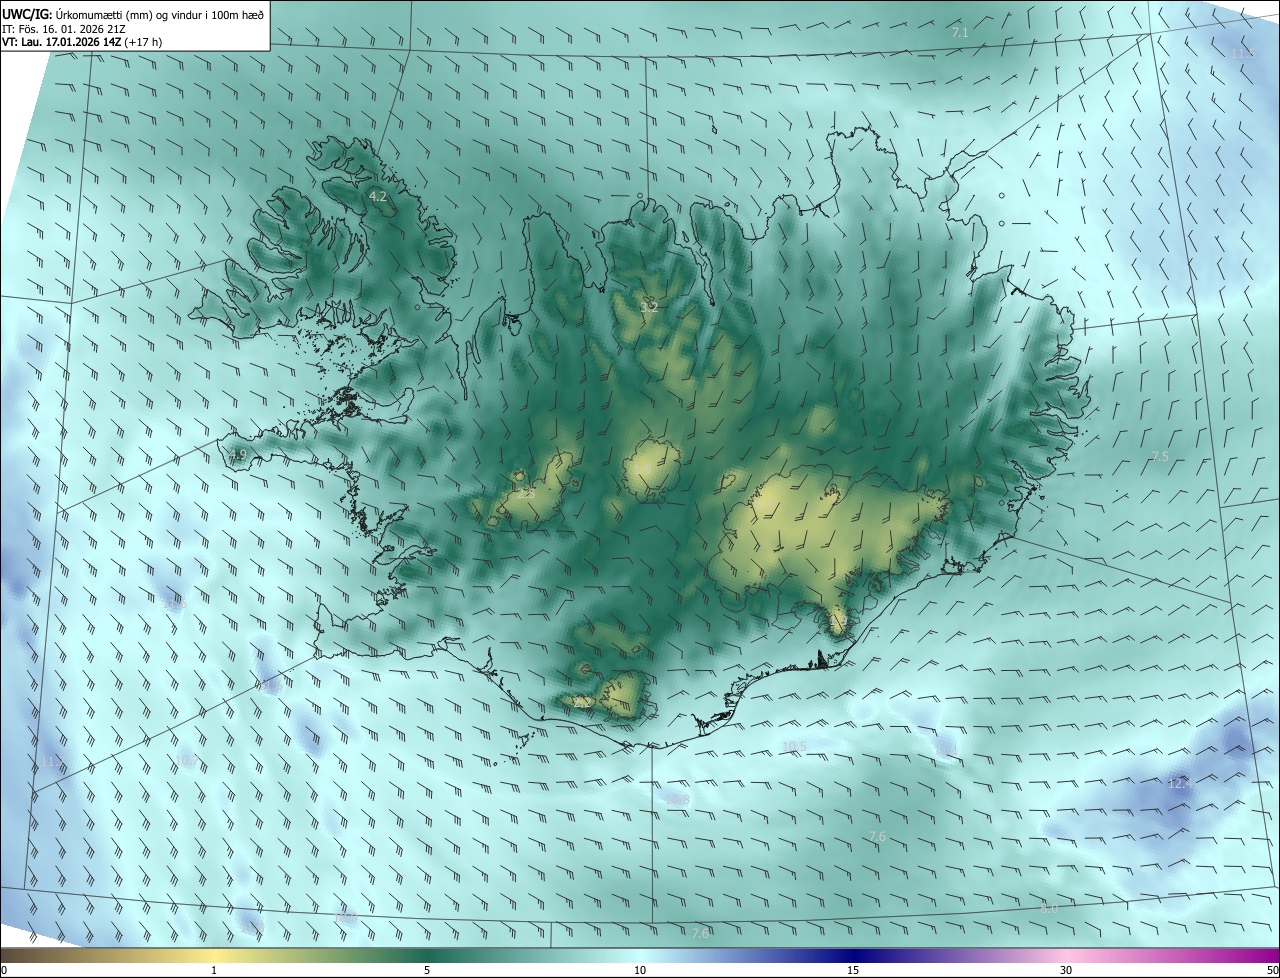The image size is (1280, 978).
Task: Click the 12.4 value label on the map
Action: click(x=1181, y=784)
